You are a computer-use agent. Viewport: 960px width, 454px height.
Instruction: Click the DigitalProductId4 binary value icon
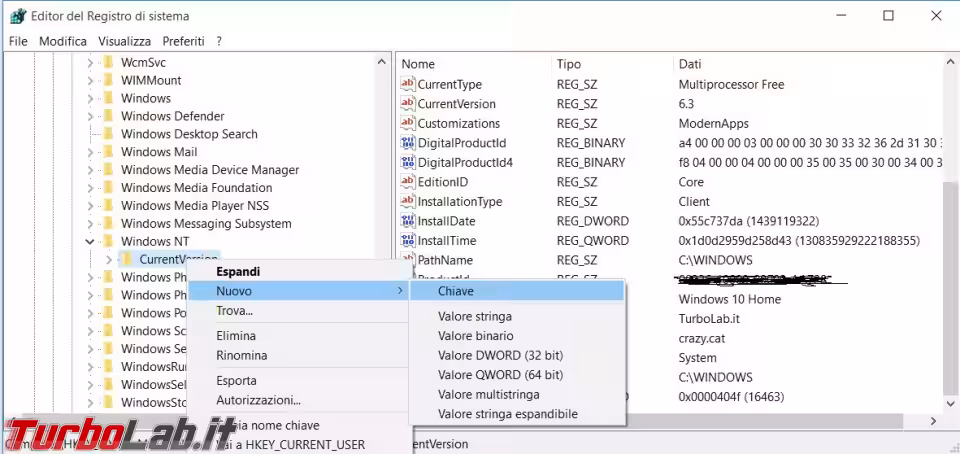click(x=408, y=163)
